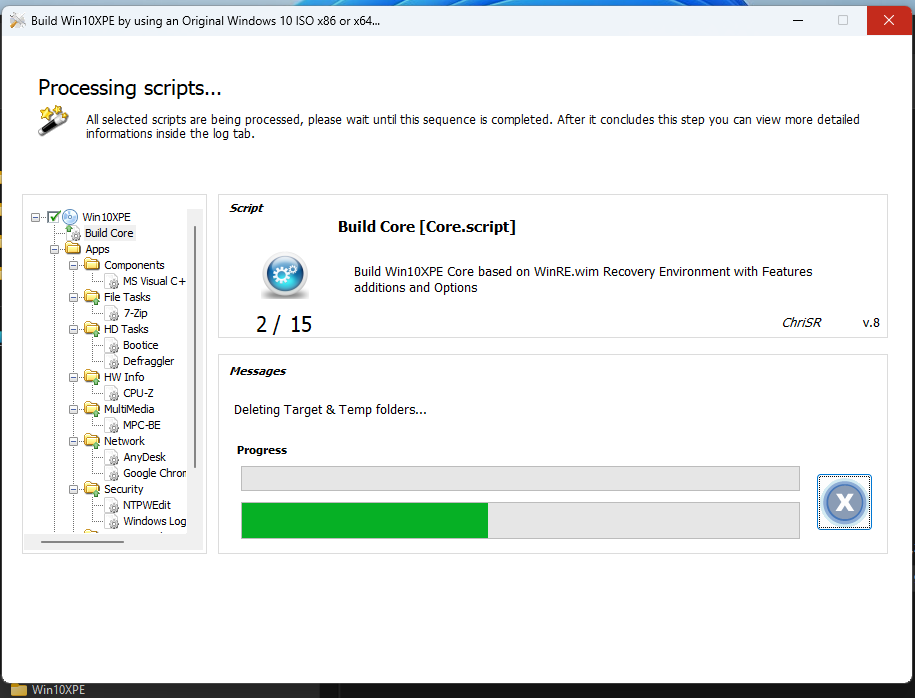The image size is (915, 698).
Task: Select Win10XPE tree label
Action: (106, 217)
